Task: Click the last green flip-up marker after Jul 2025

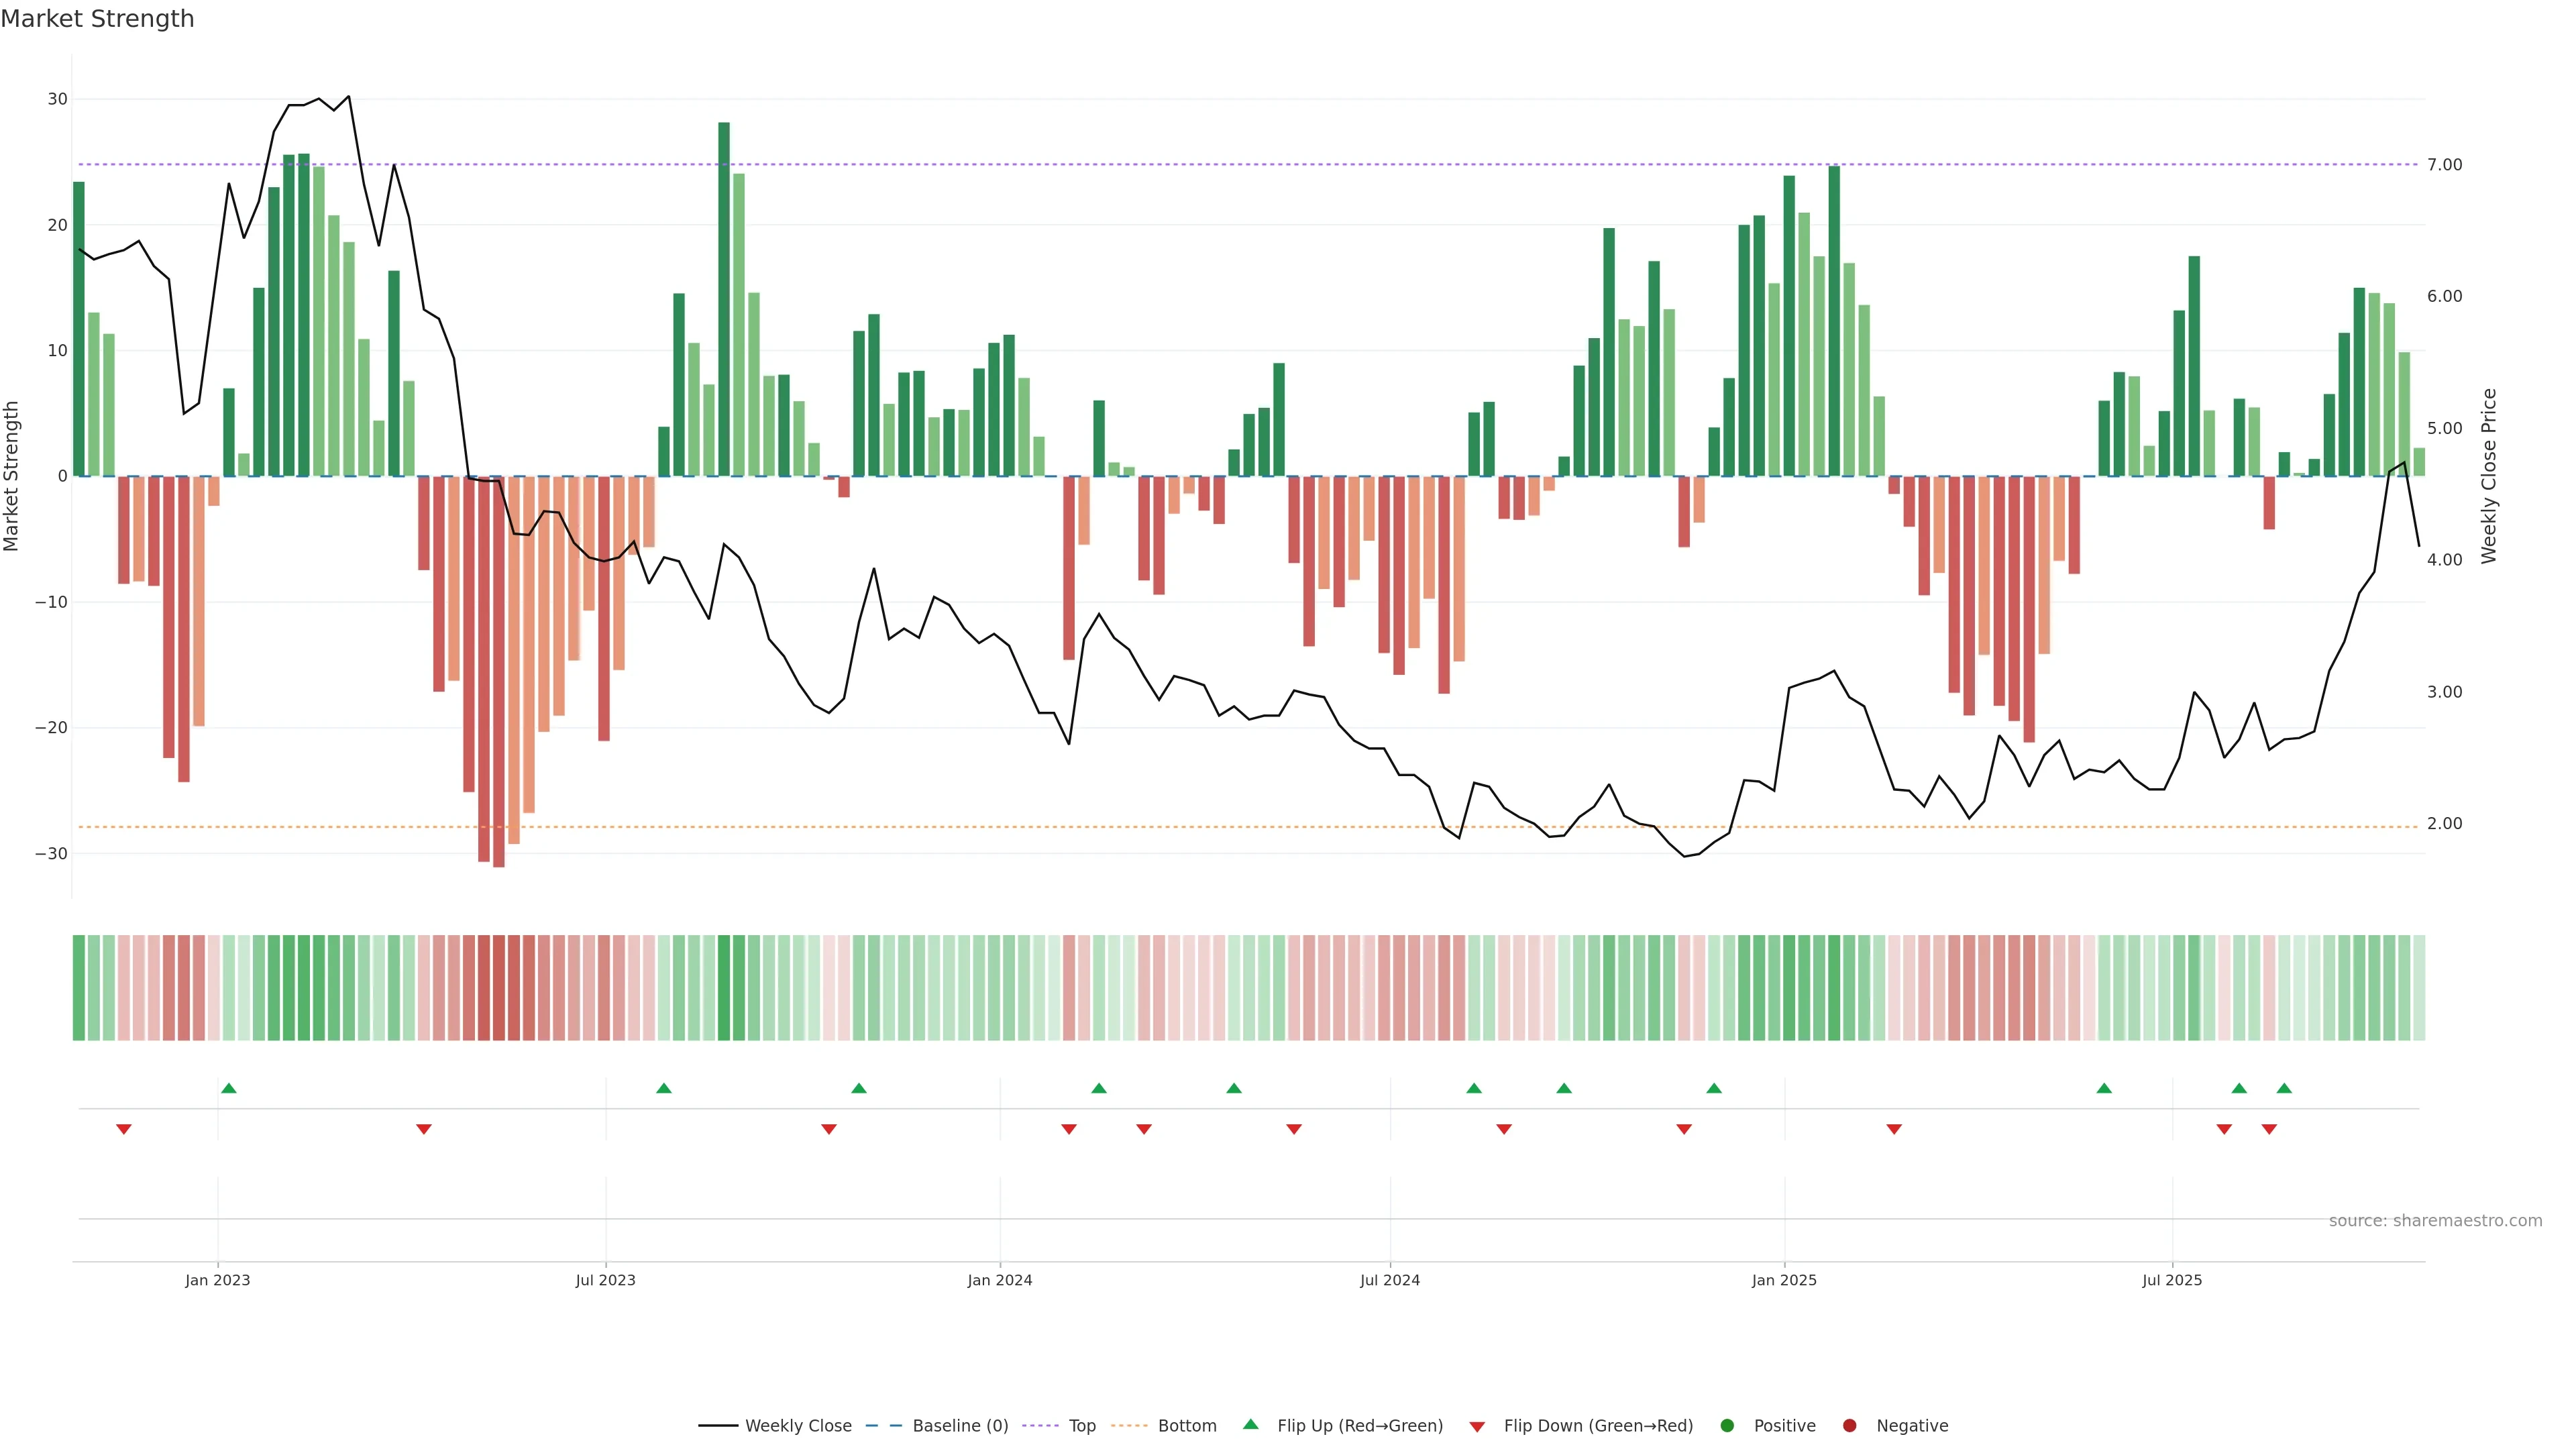Action: click(x=2284, y=1088)
